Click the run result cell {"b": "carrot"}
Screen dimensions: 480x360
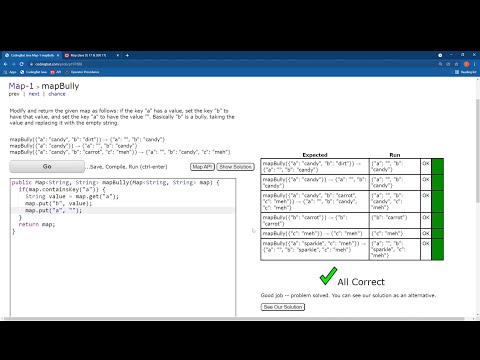[x=395, y=221]
